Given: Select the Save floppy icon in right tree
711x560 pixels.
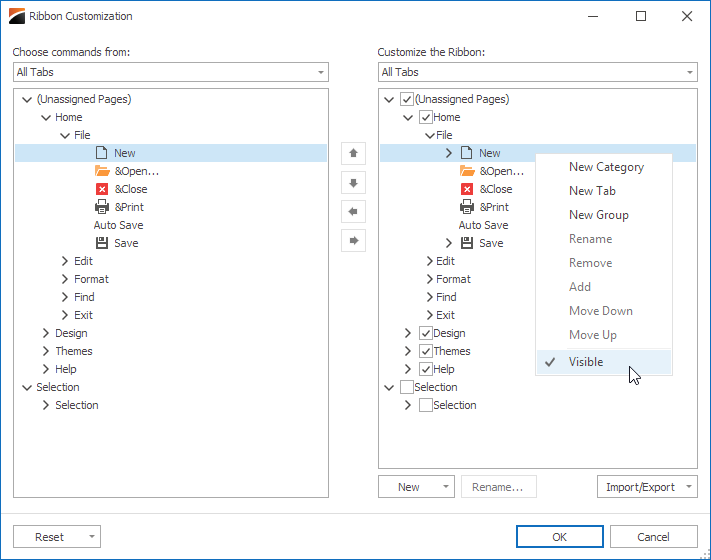Looking at the screenshot, I should point(467,243).
